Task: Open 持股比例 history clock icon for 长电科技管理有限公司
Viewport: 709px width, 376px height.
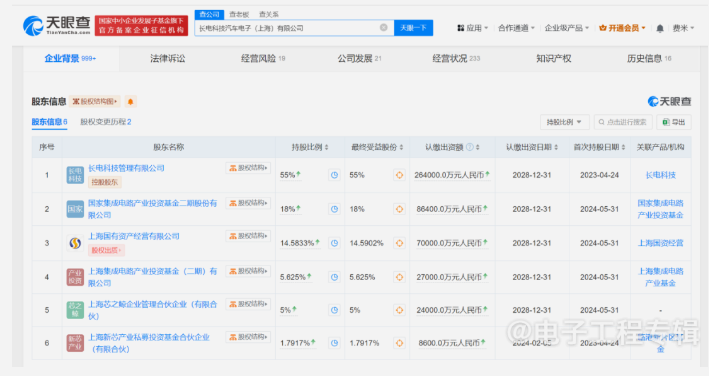Action: 334,175
